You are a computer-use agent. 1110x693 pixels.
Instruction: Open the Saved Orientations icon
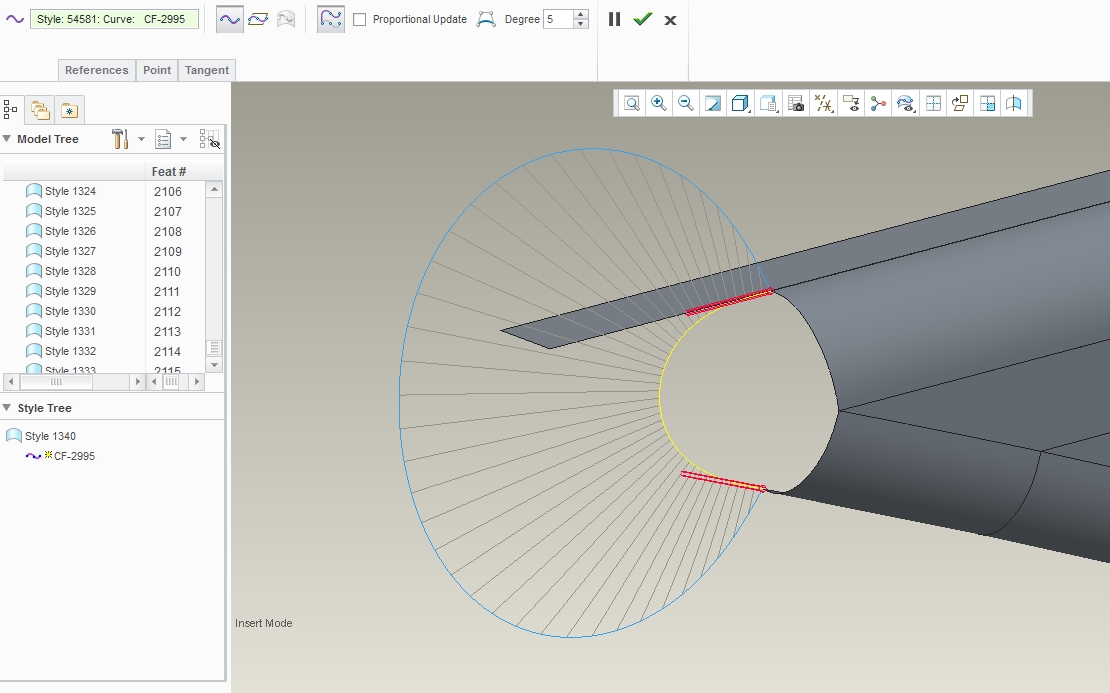point(768,103)
